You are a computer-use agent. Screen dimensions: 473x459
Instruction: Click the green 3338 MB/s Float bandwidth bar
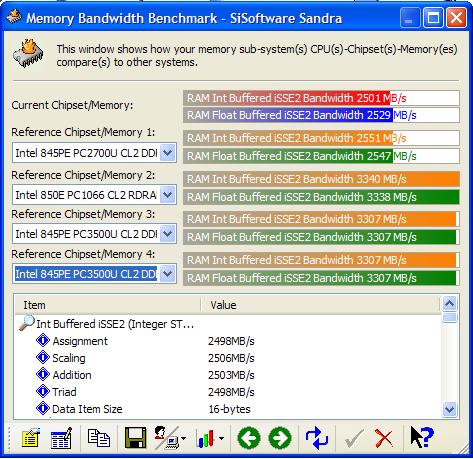point(321,197)
